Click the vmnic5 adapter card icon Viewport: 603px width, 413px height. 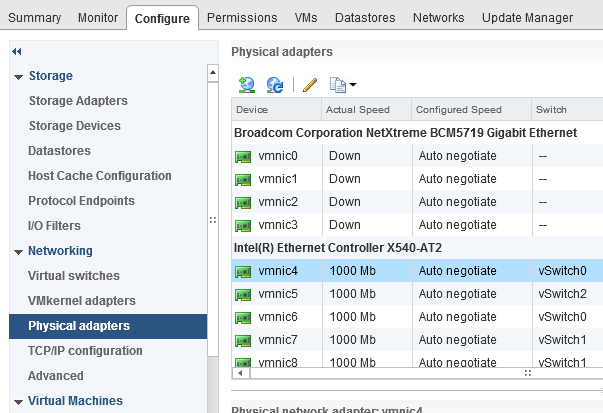(x=243, y=295)
